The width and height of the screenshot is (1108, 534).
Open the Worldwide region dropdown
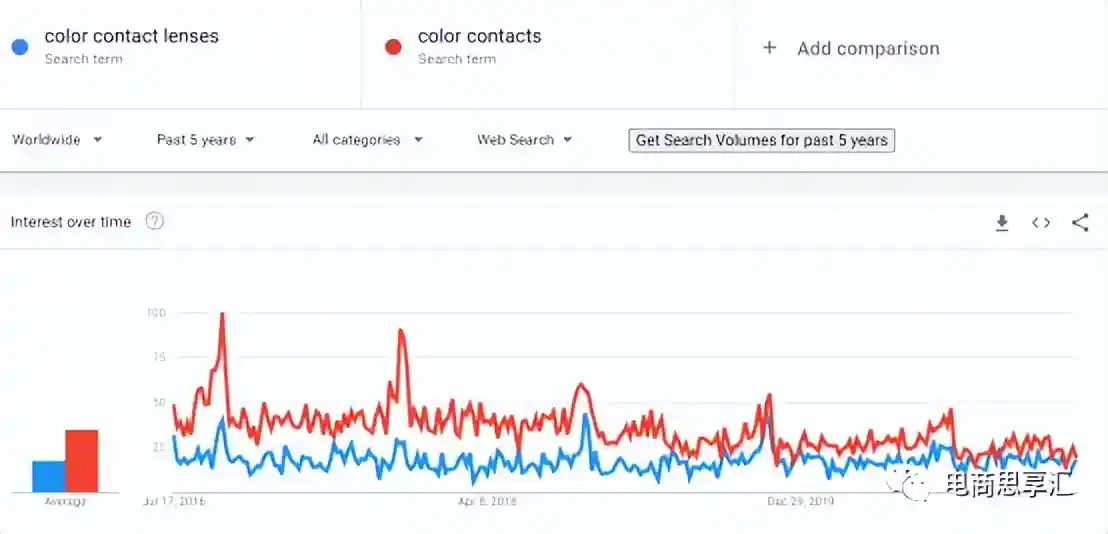tap(57, 140)
